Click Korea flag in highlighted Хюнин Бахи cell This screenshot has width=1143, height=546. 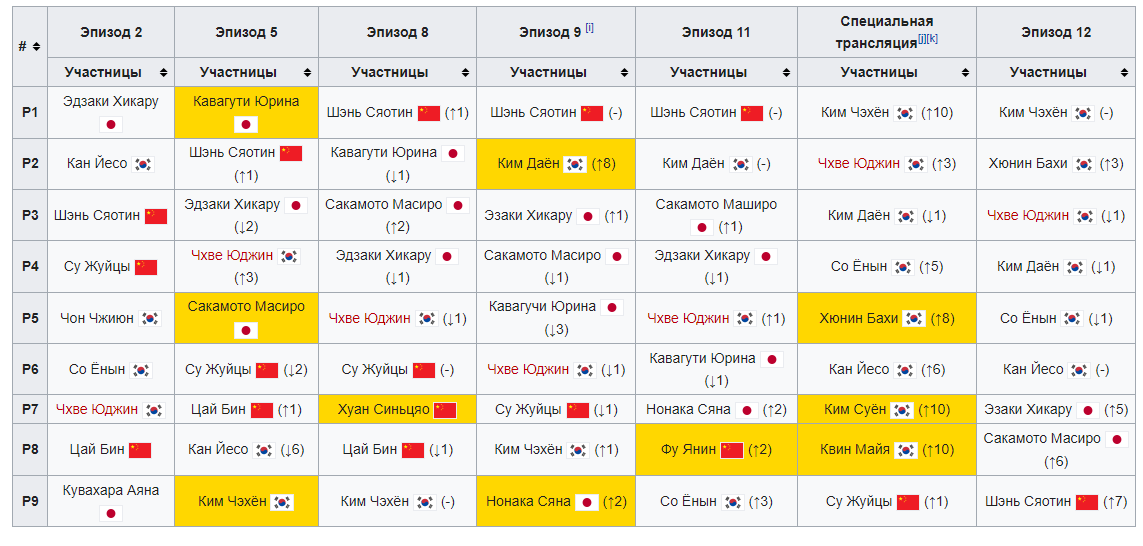914,319
